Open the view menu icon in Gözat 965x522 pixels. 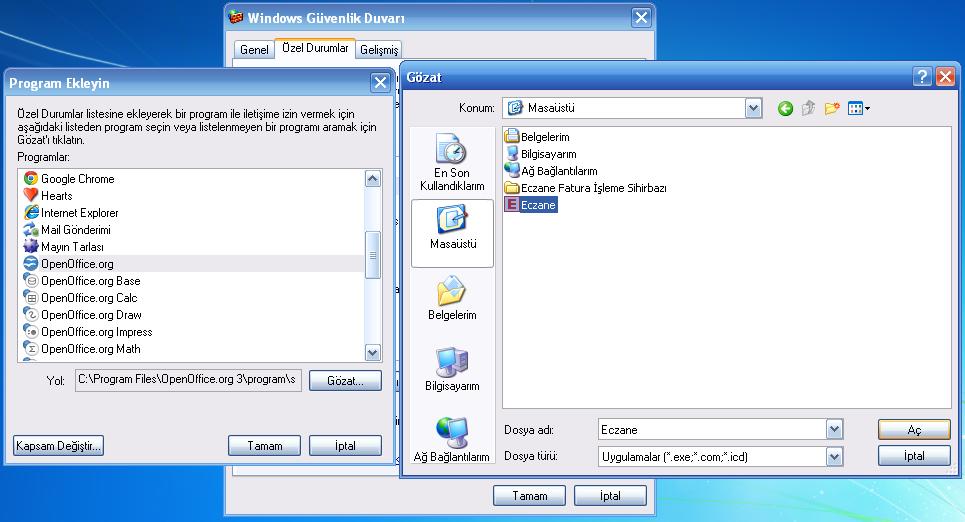(859, 109)
